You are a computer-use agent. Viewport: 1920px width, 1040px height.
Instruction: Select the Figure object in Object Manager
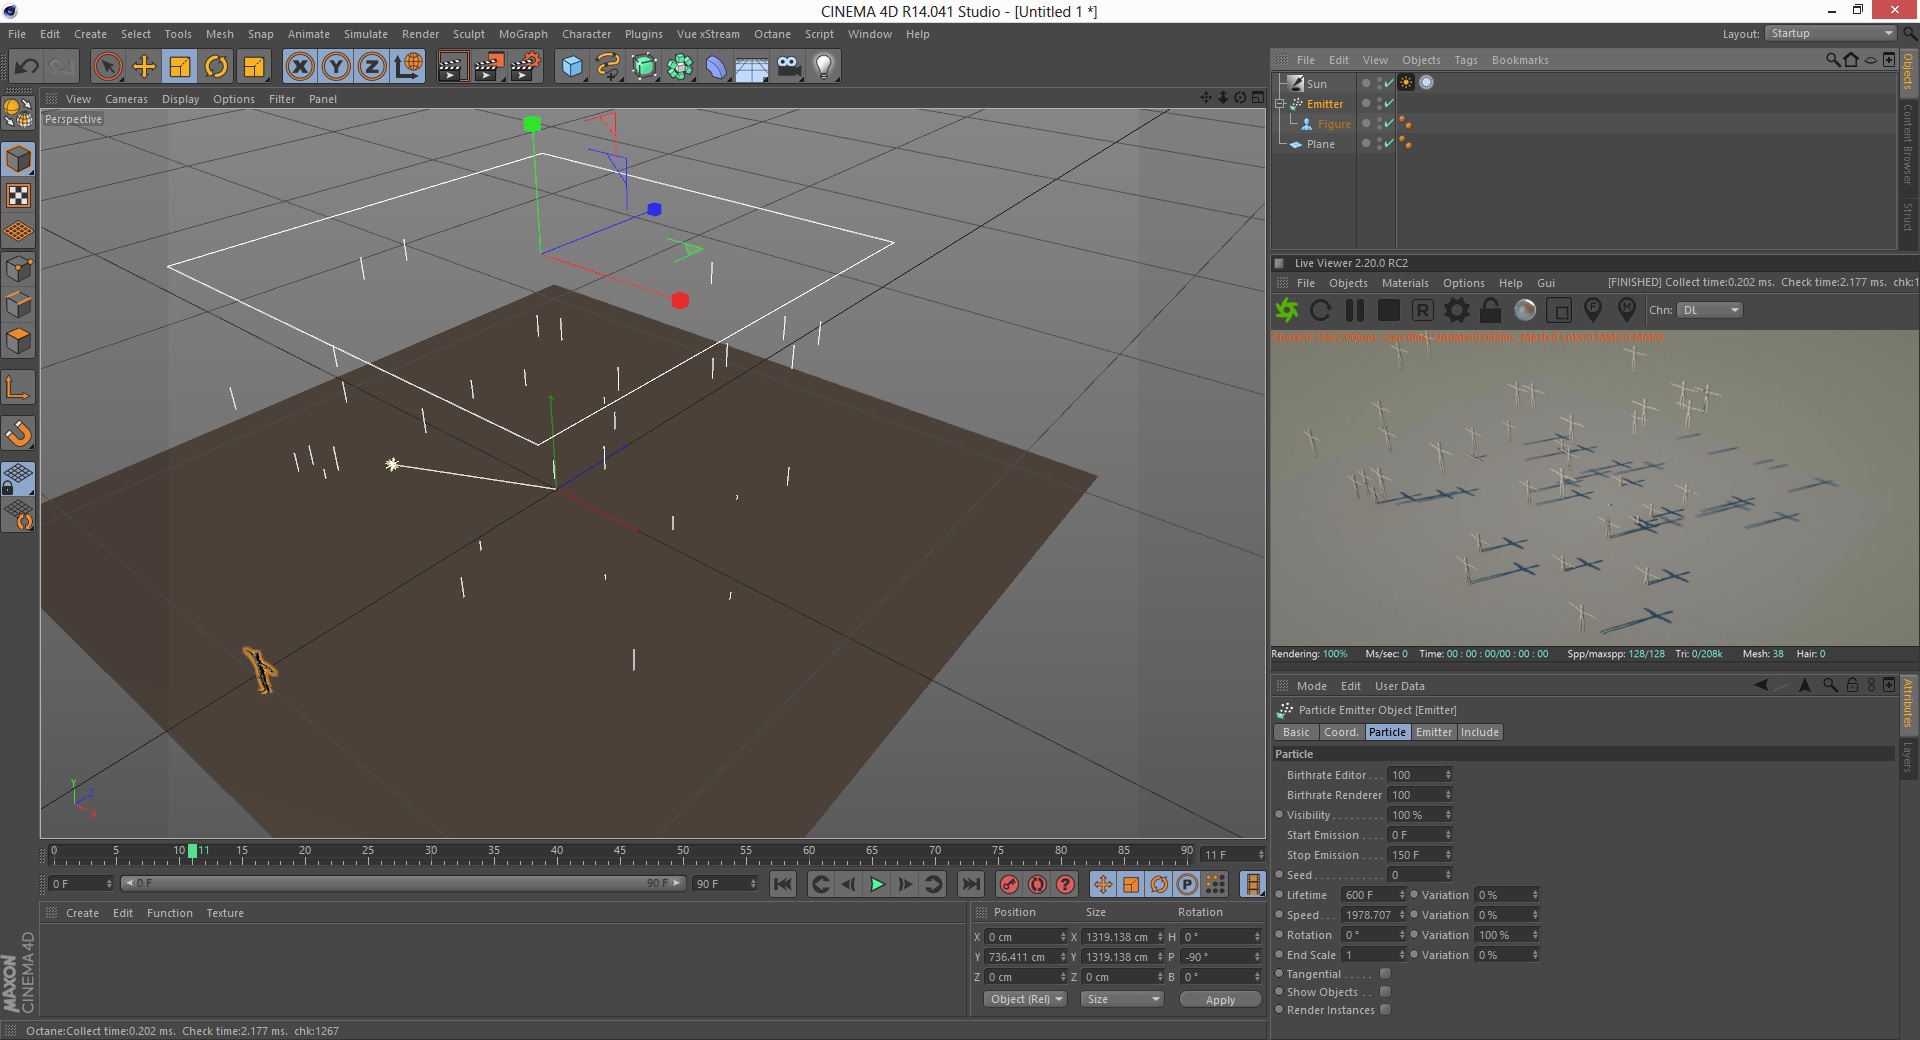point(1334,124)
